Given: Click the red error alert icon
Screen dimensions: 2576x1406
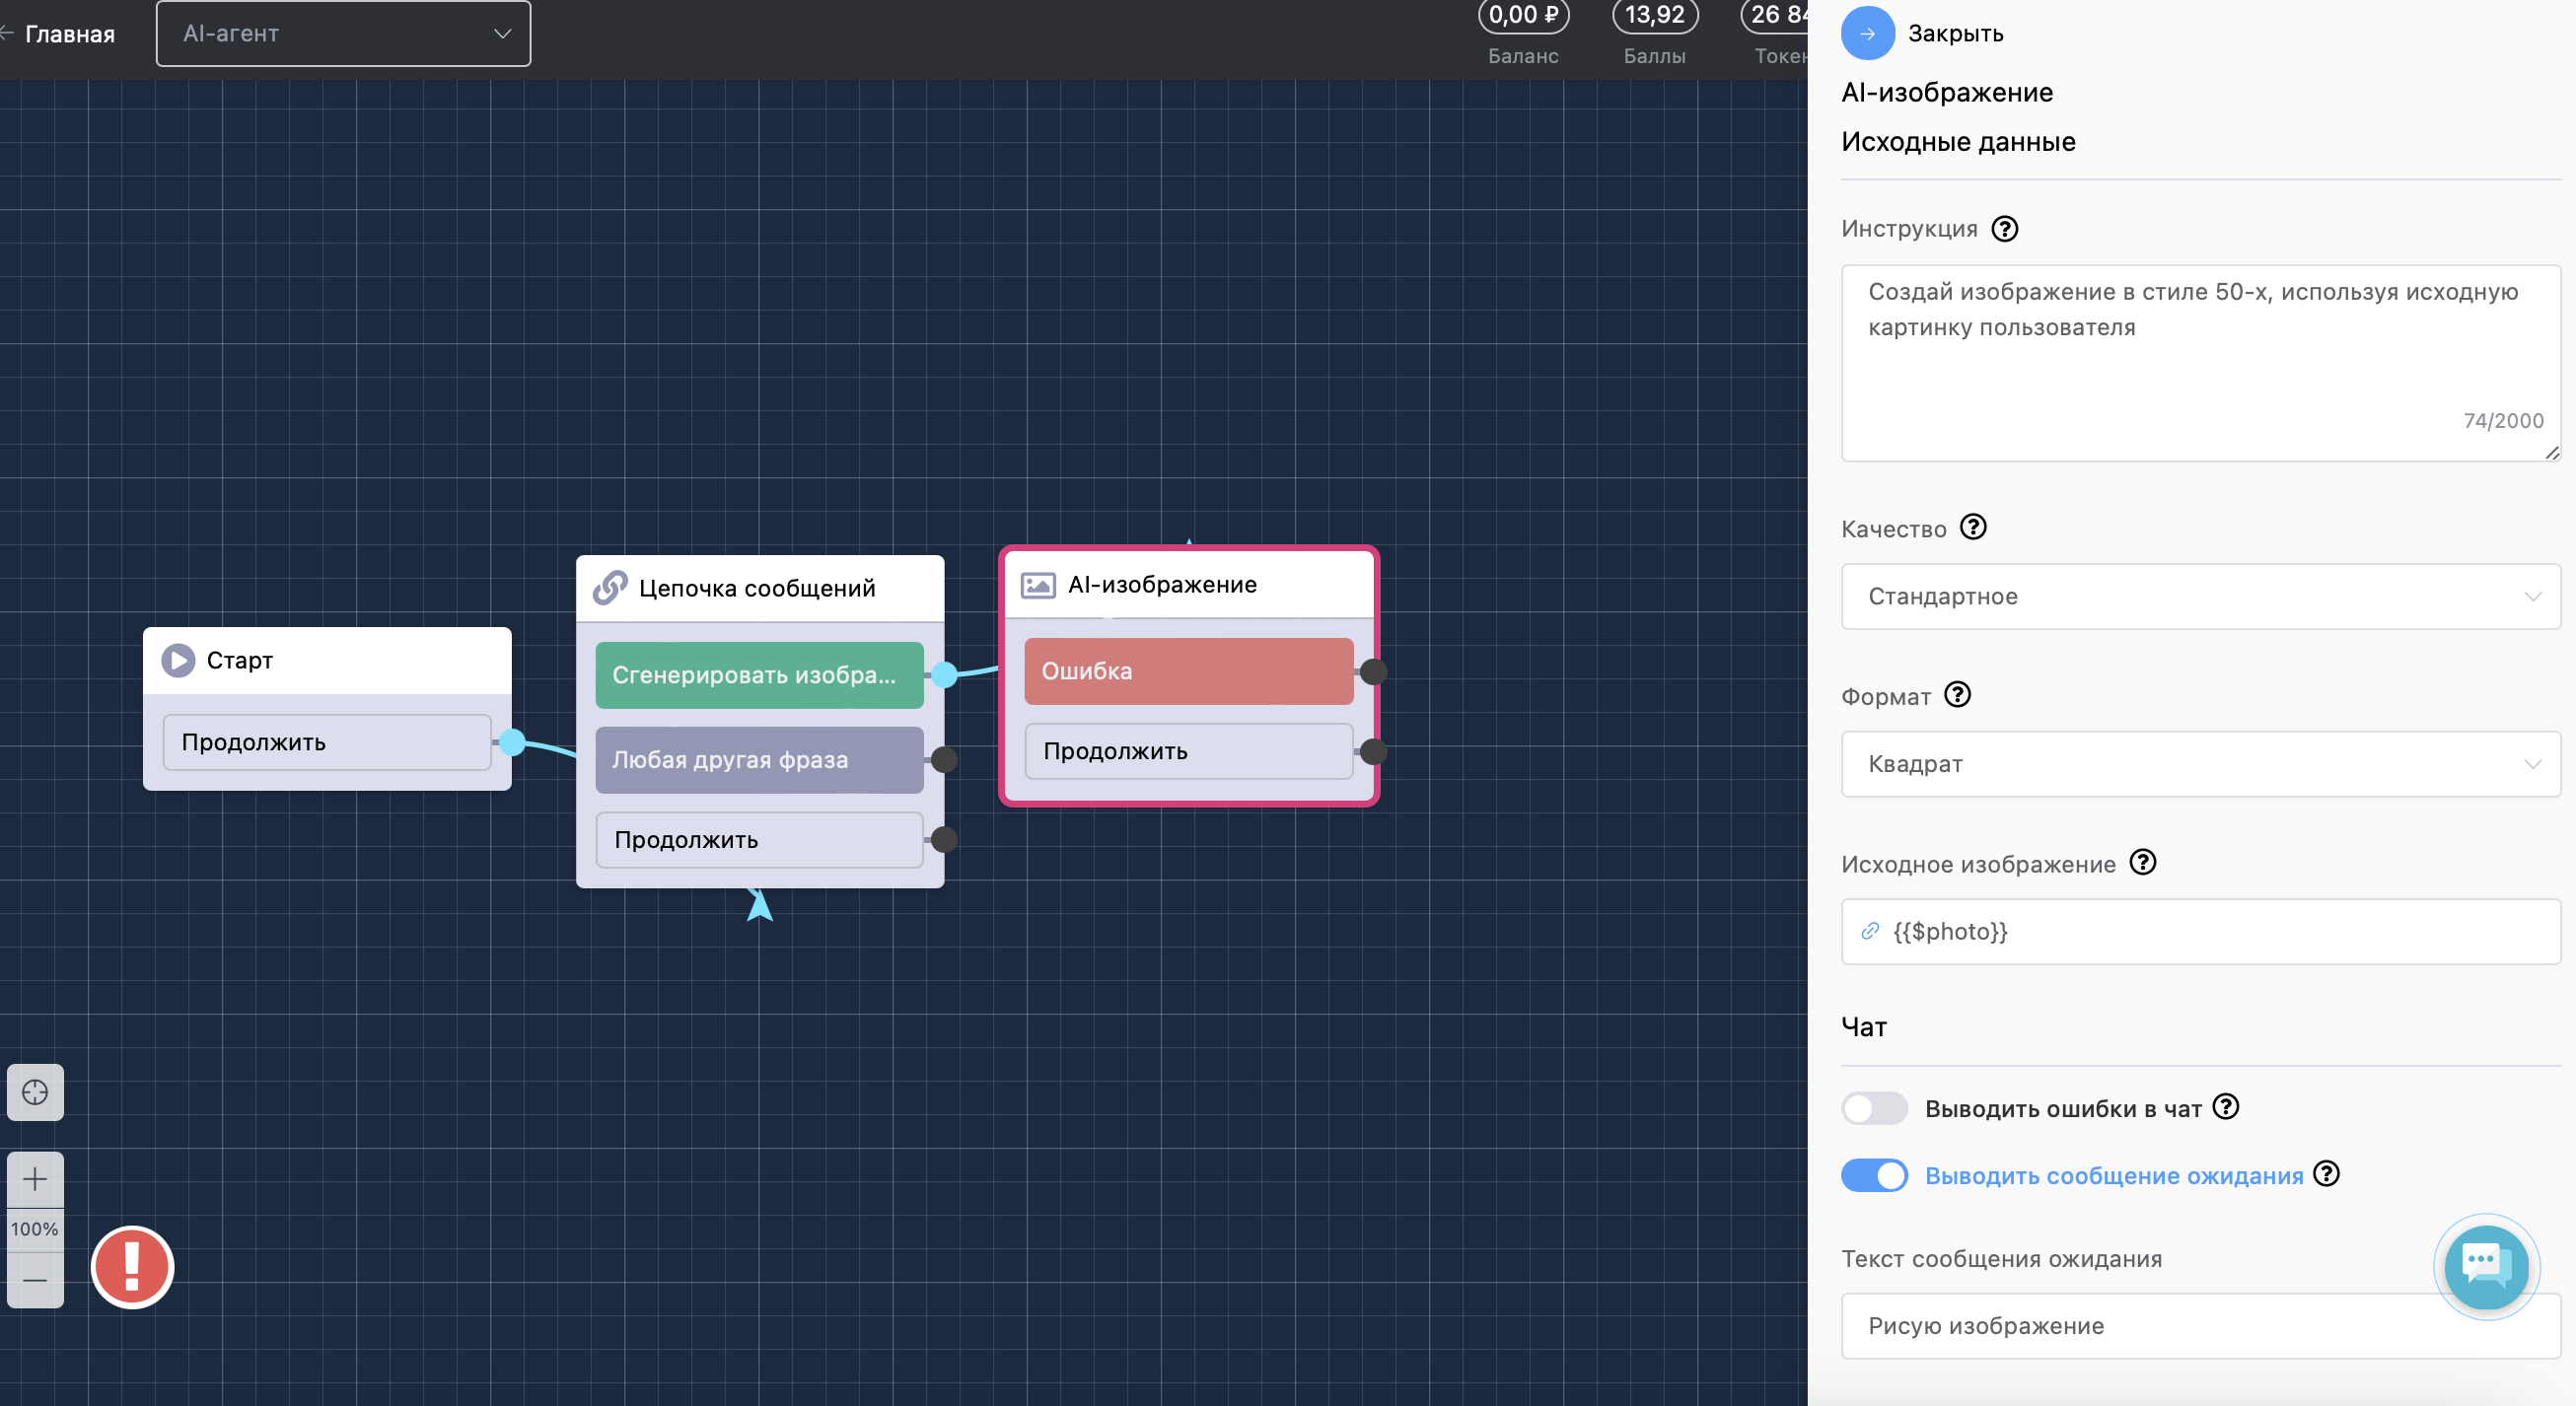Looking at the screenshot, I should (132, 1267).
